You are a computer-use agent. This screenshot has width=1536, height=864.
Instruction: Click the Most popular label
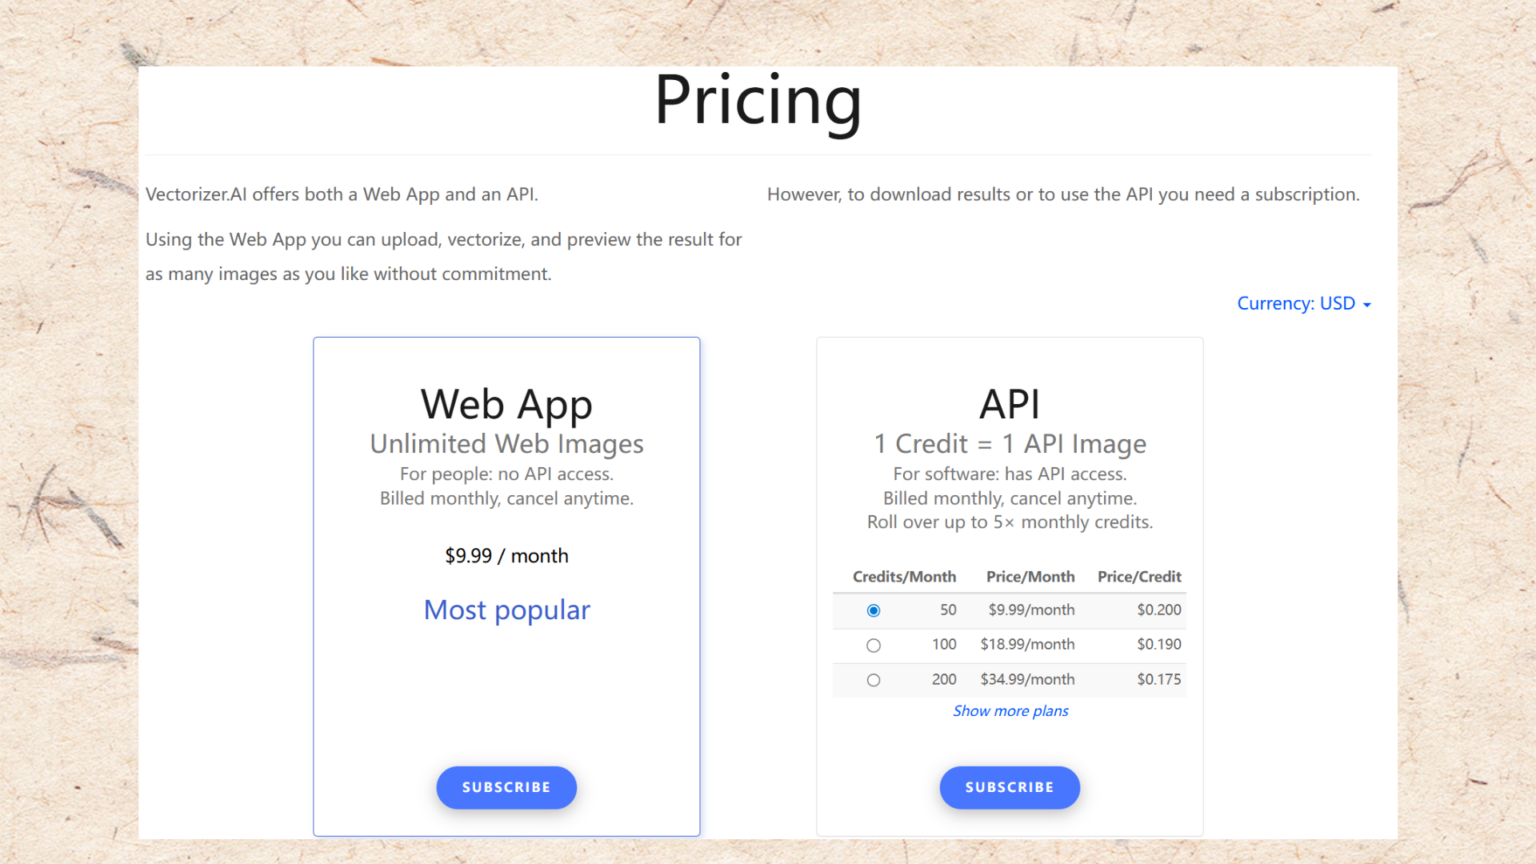point(507,610)
